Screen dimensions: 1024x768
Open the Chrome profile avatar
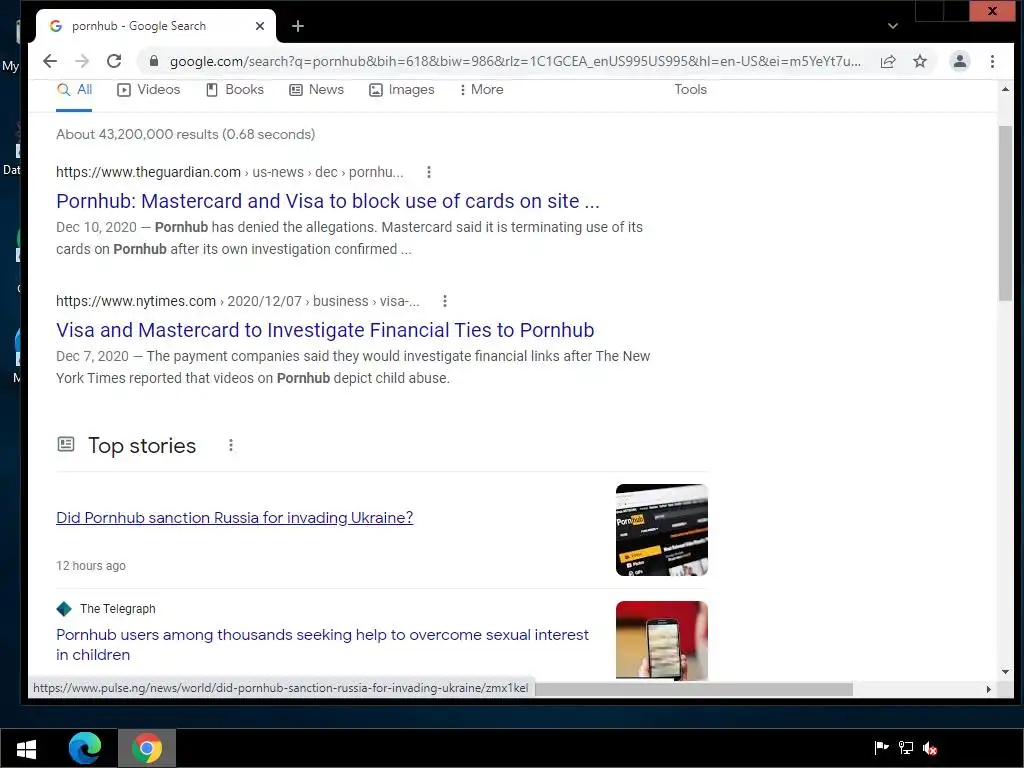(959, 61)
